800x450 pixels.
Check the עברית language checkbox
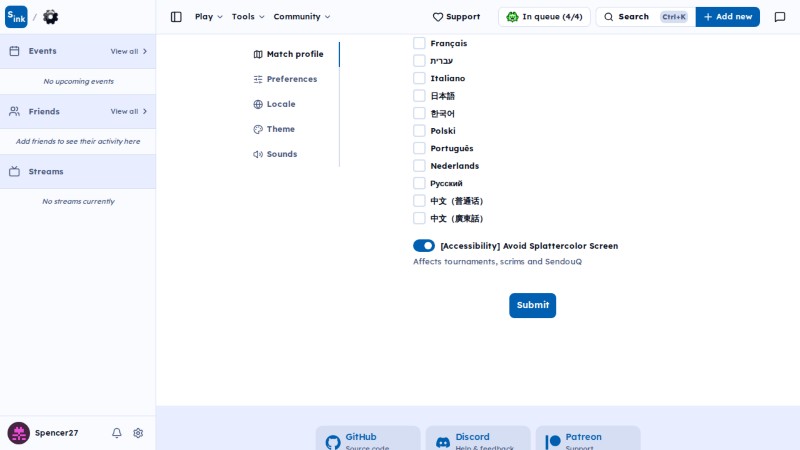(x=419, y=61)
